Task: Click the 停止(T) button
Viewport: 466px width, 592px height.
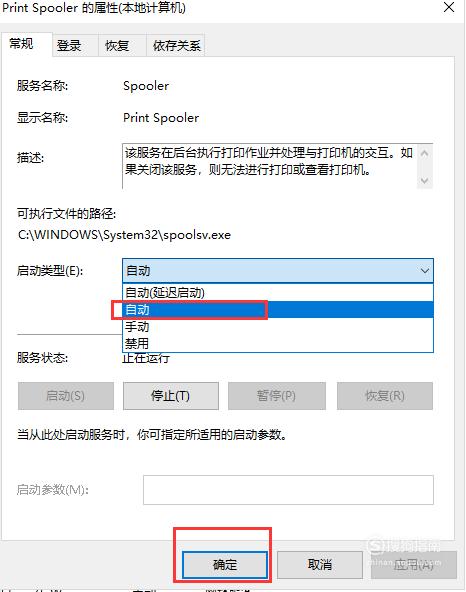Action: (x=171, y=396)
